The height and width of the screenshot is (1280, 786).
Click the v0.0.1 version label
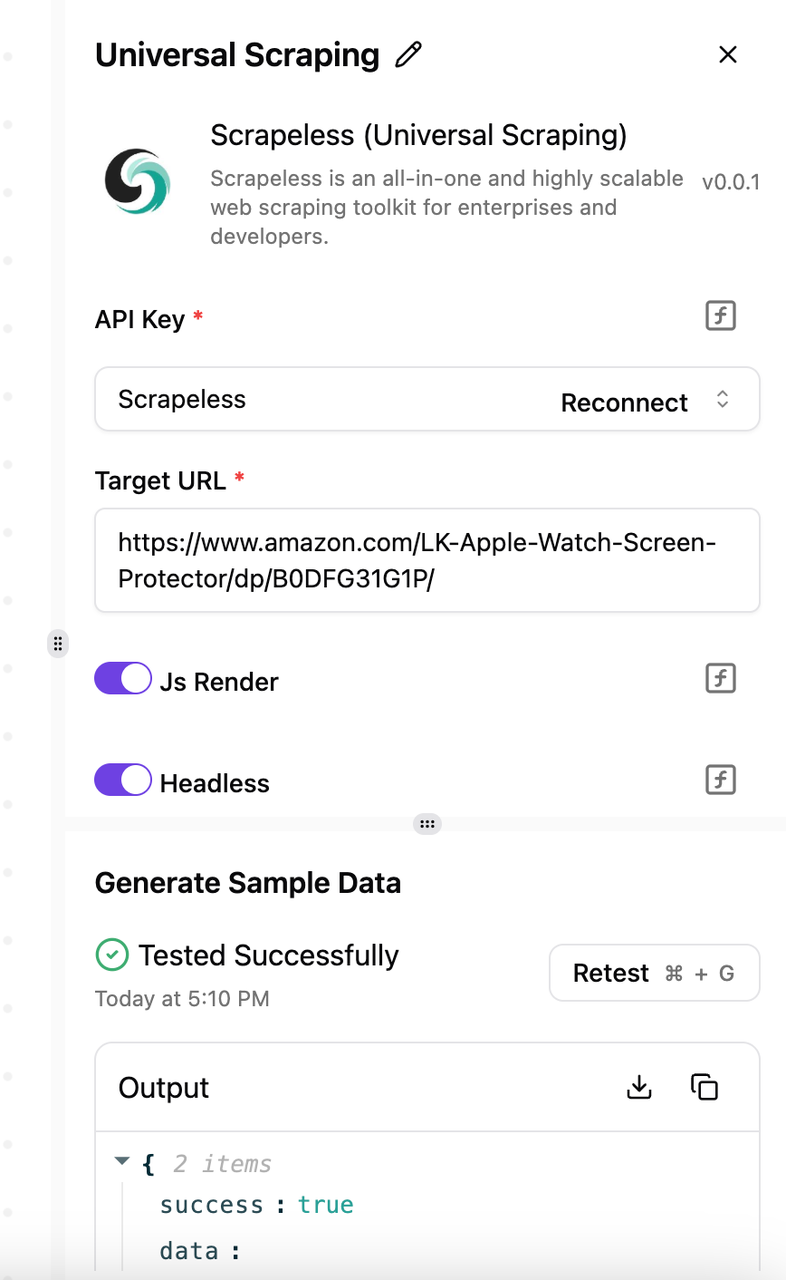(731, 182)
